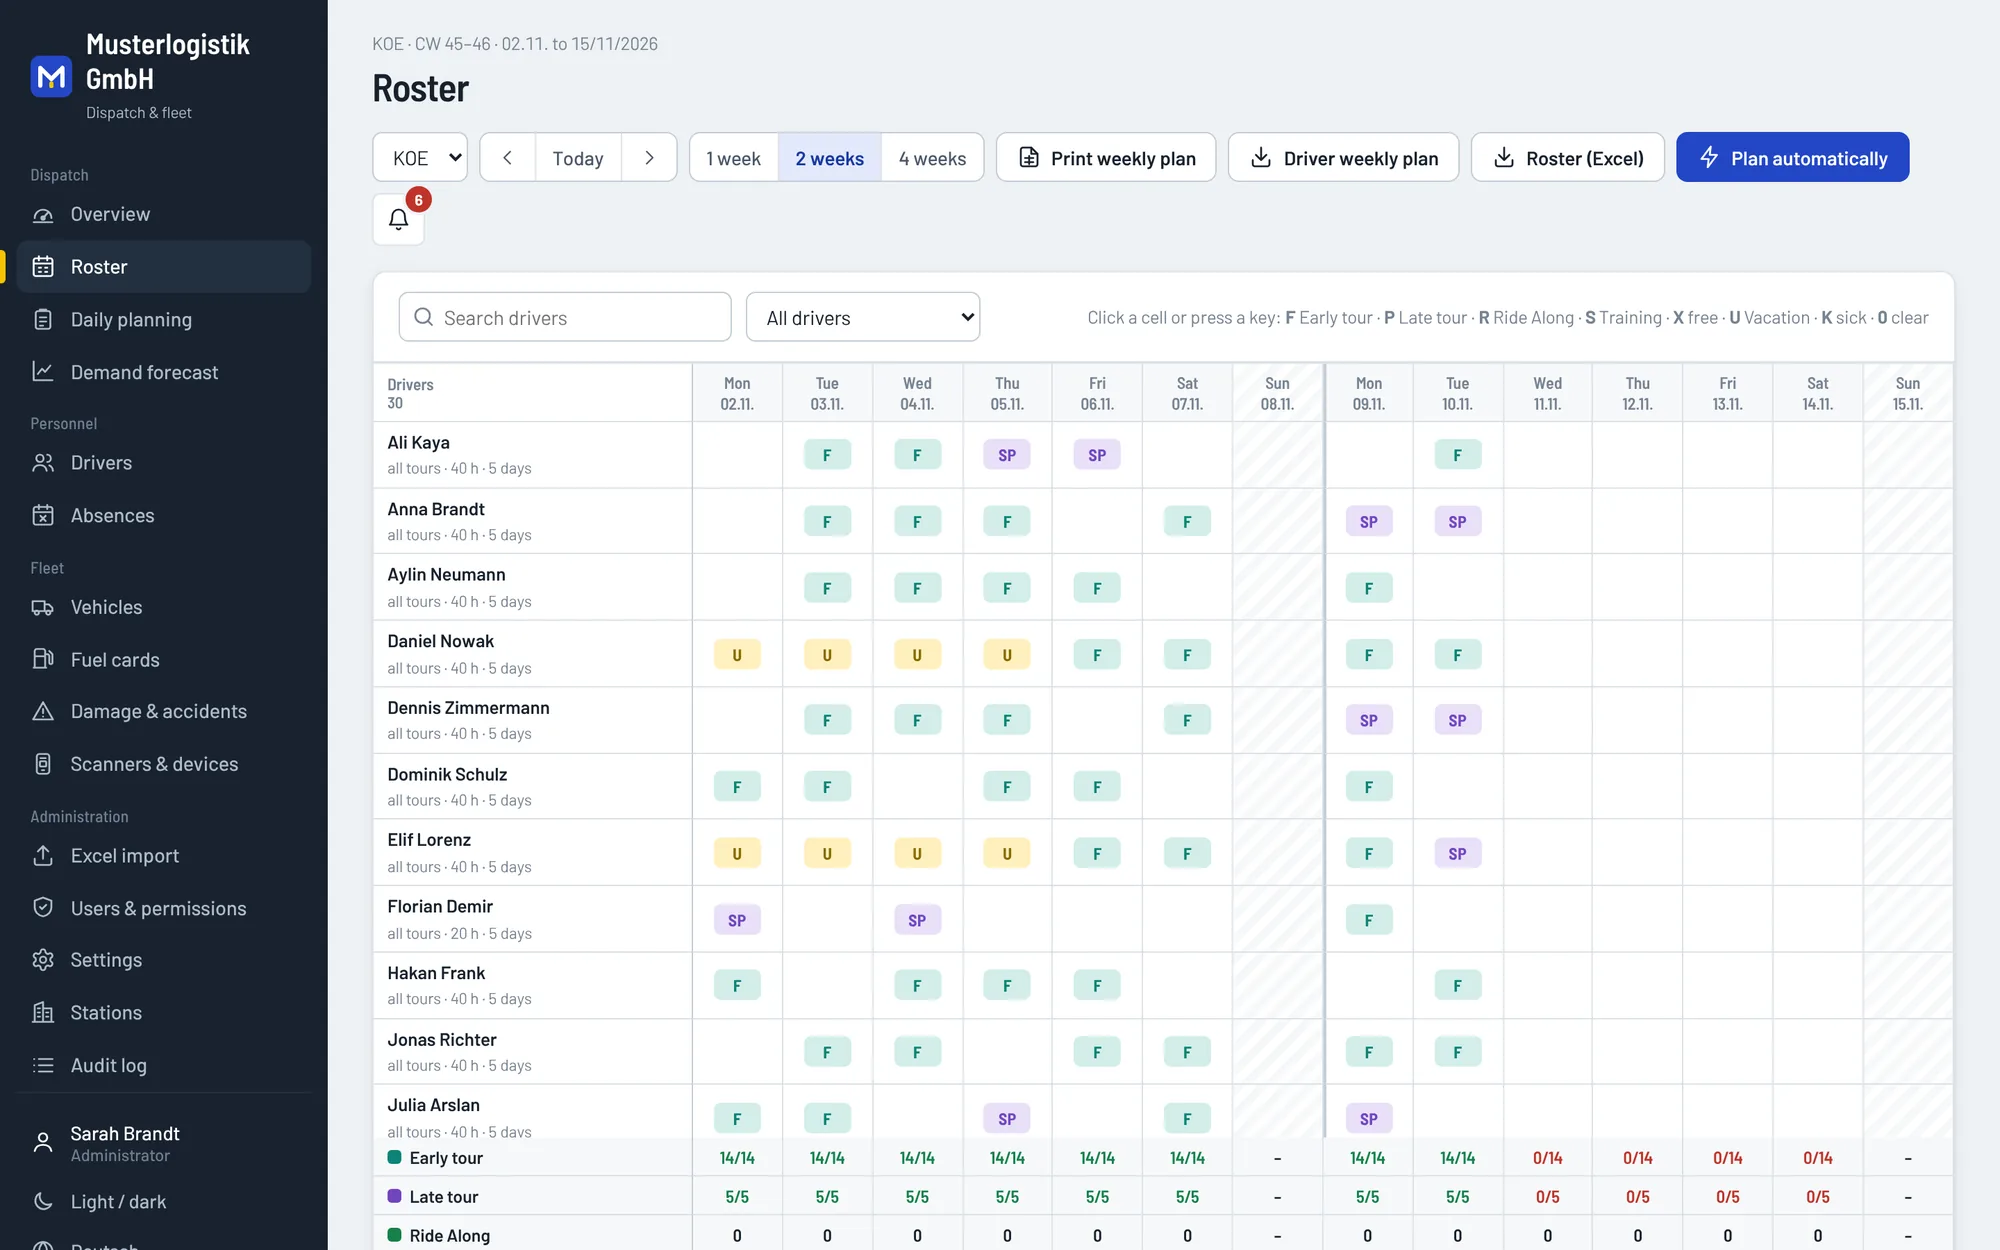This screenshot has width=2000, height=1250.
Task: Switch to the 4 weeks view
Action: 932,158
